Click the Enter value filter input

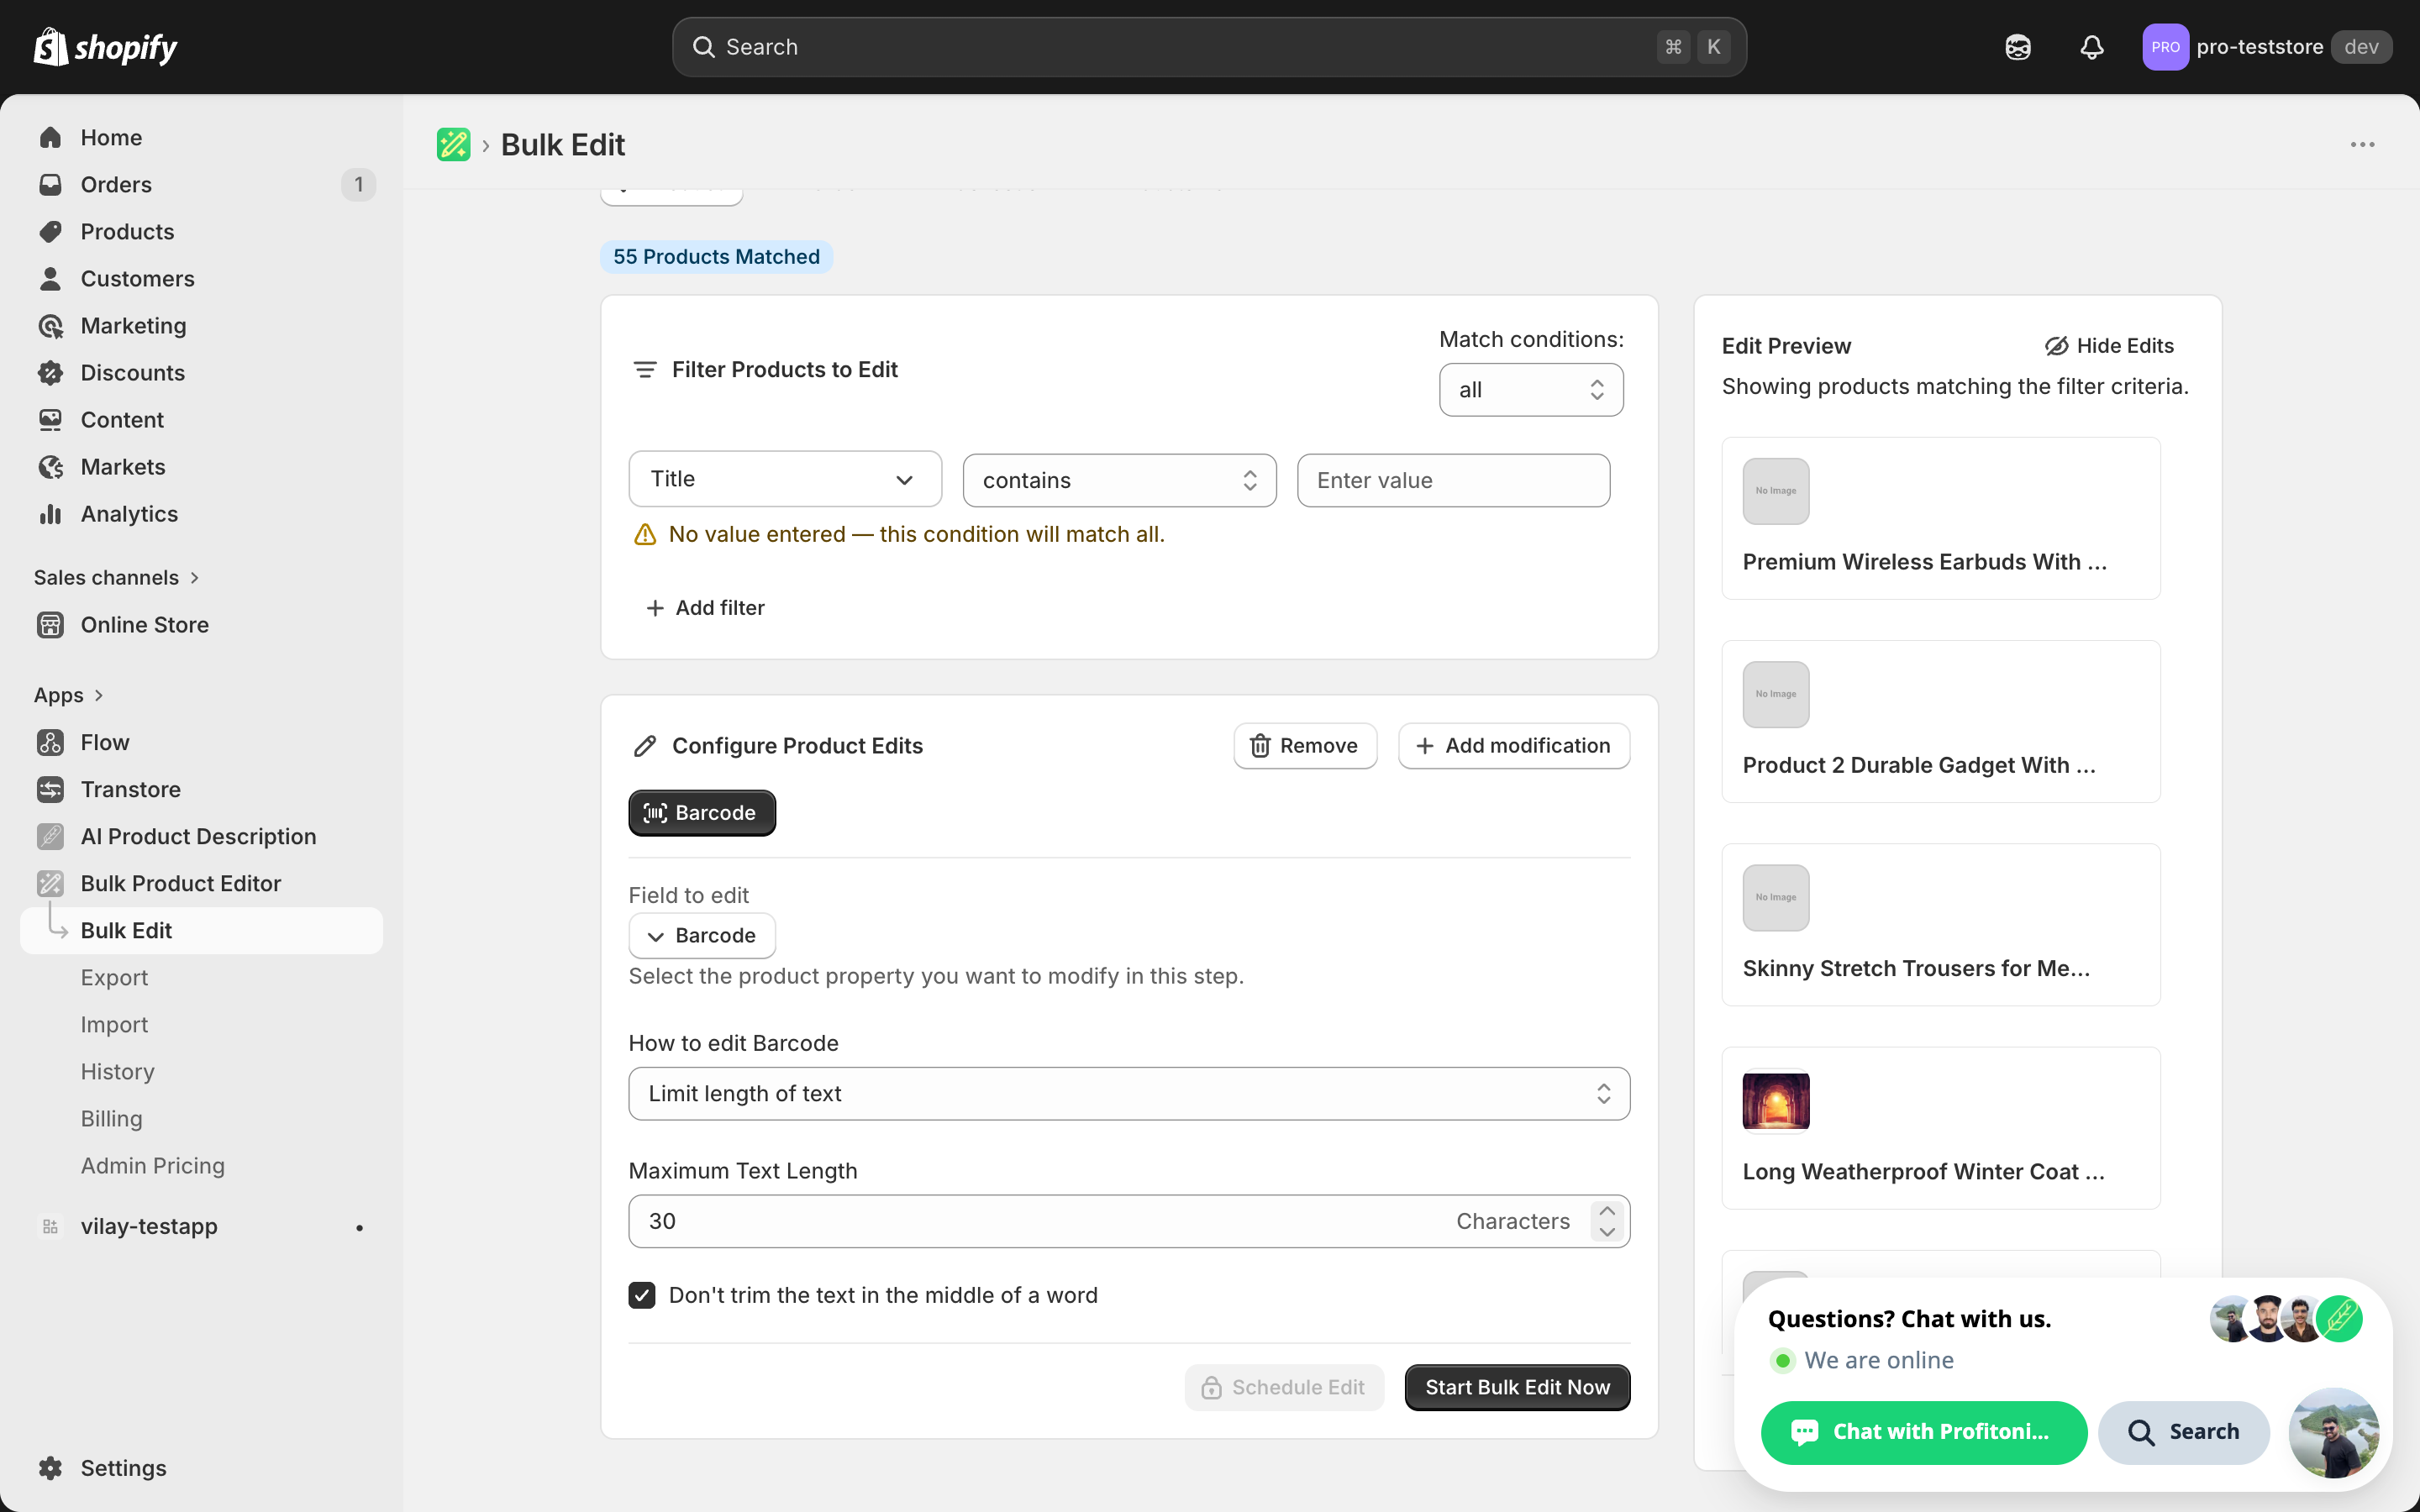pyautogui.click(x=1453, y=480)
